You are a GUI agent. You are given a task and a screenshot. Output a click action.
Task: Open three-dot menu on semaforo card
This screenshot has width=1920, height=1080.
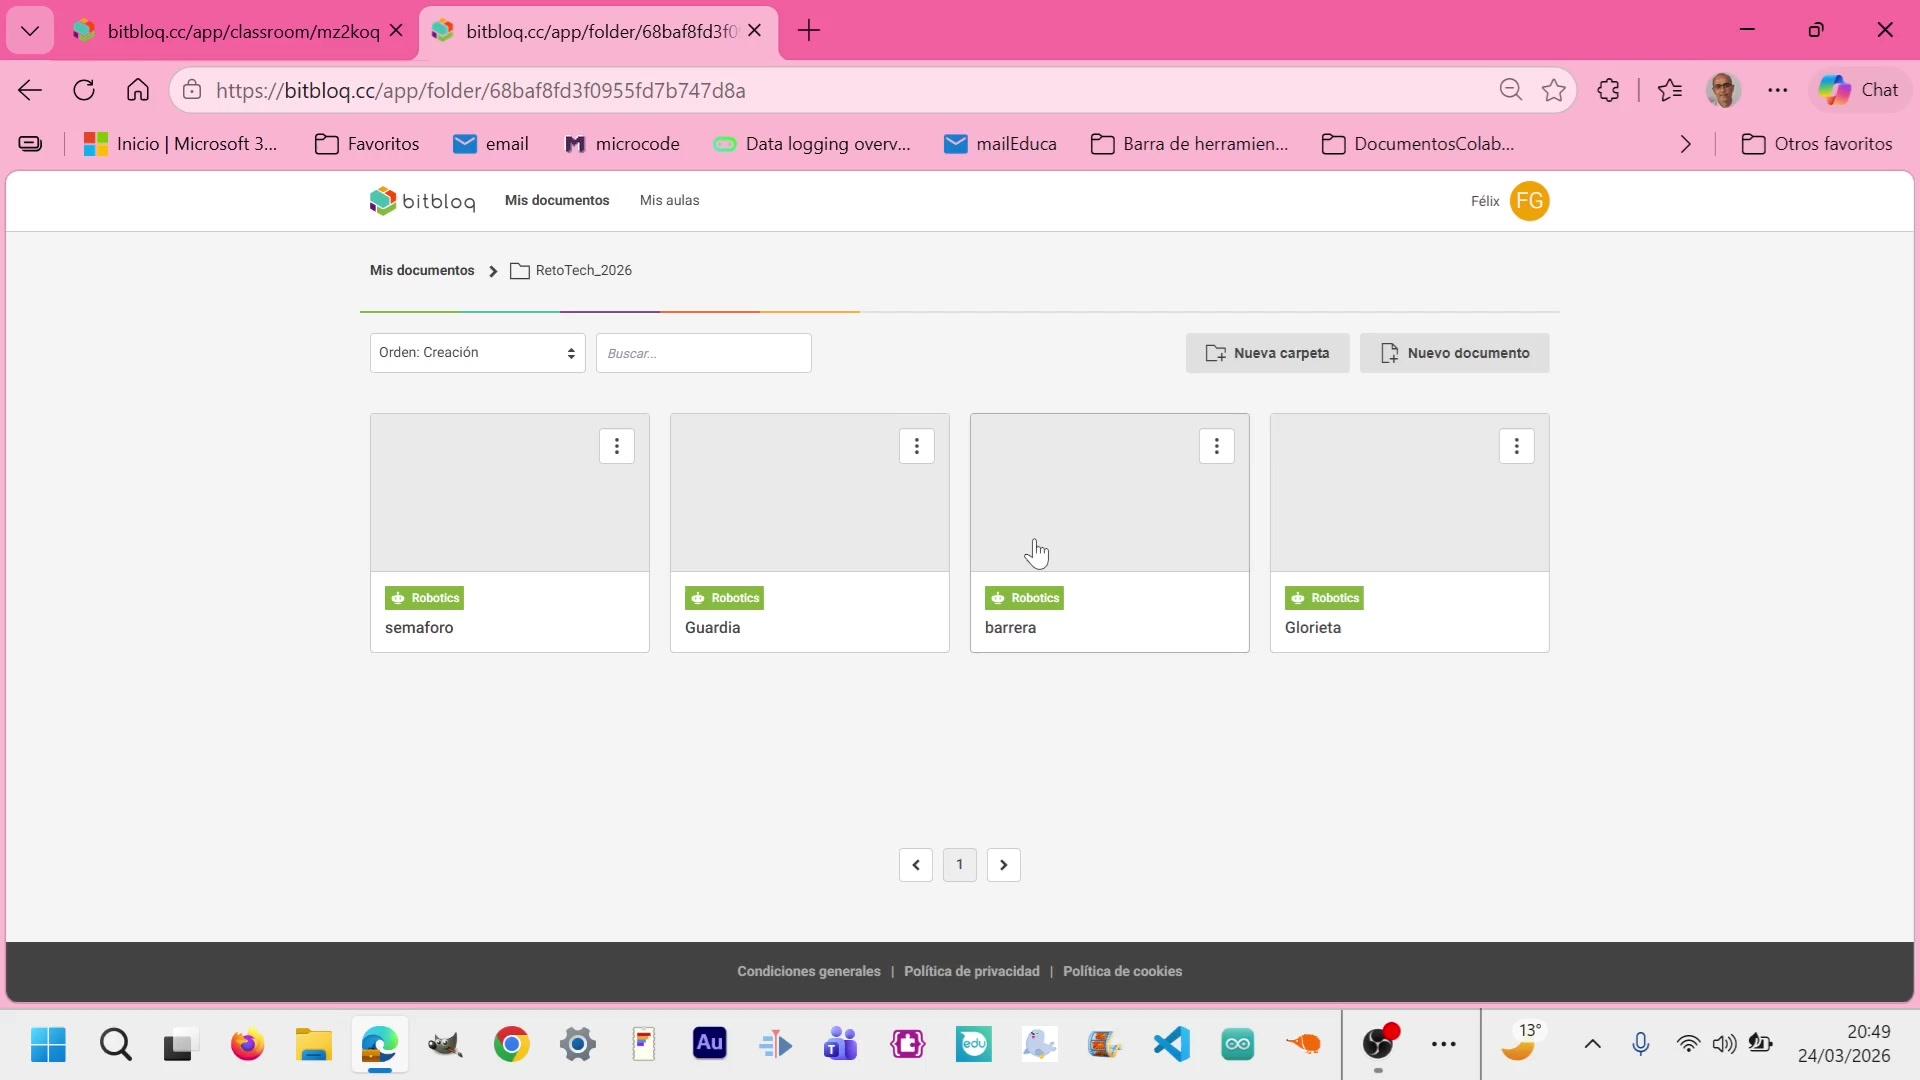pyautogui.click(x=616, y=446)
